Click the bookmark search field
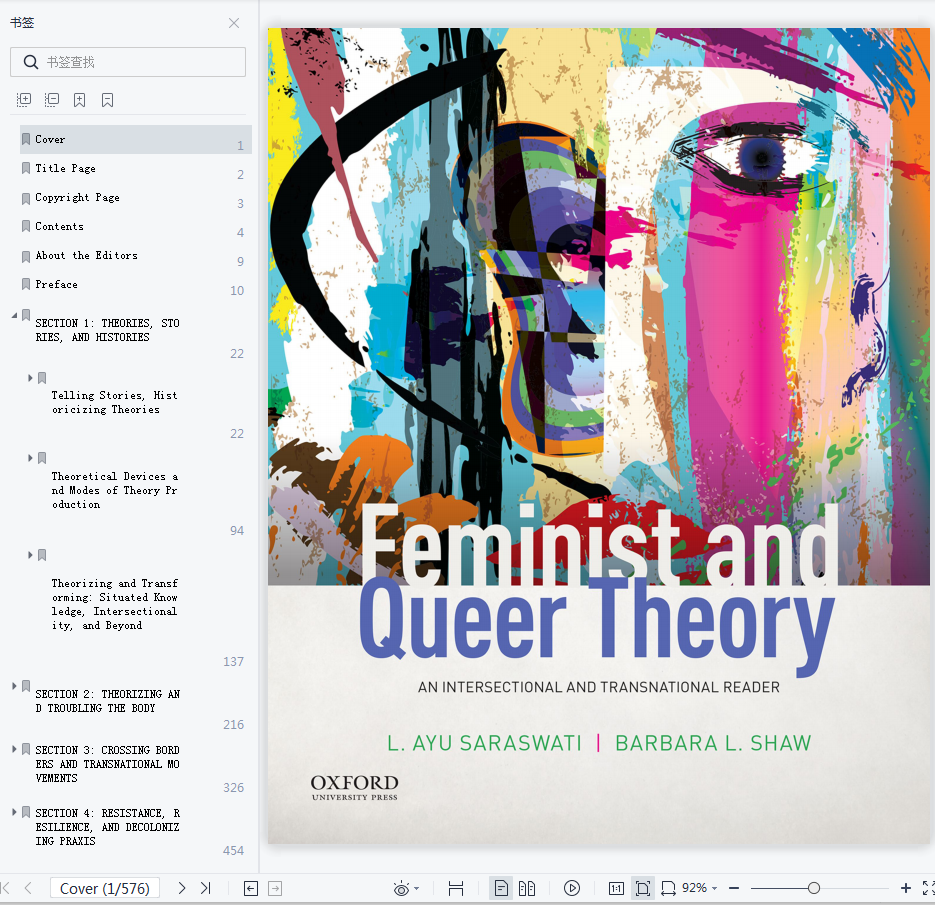The width and height of the screenshot is (935, 905). (128, 62)
